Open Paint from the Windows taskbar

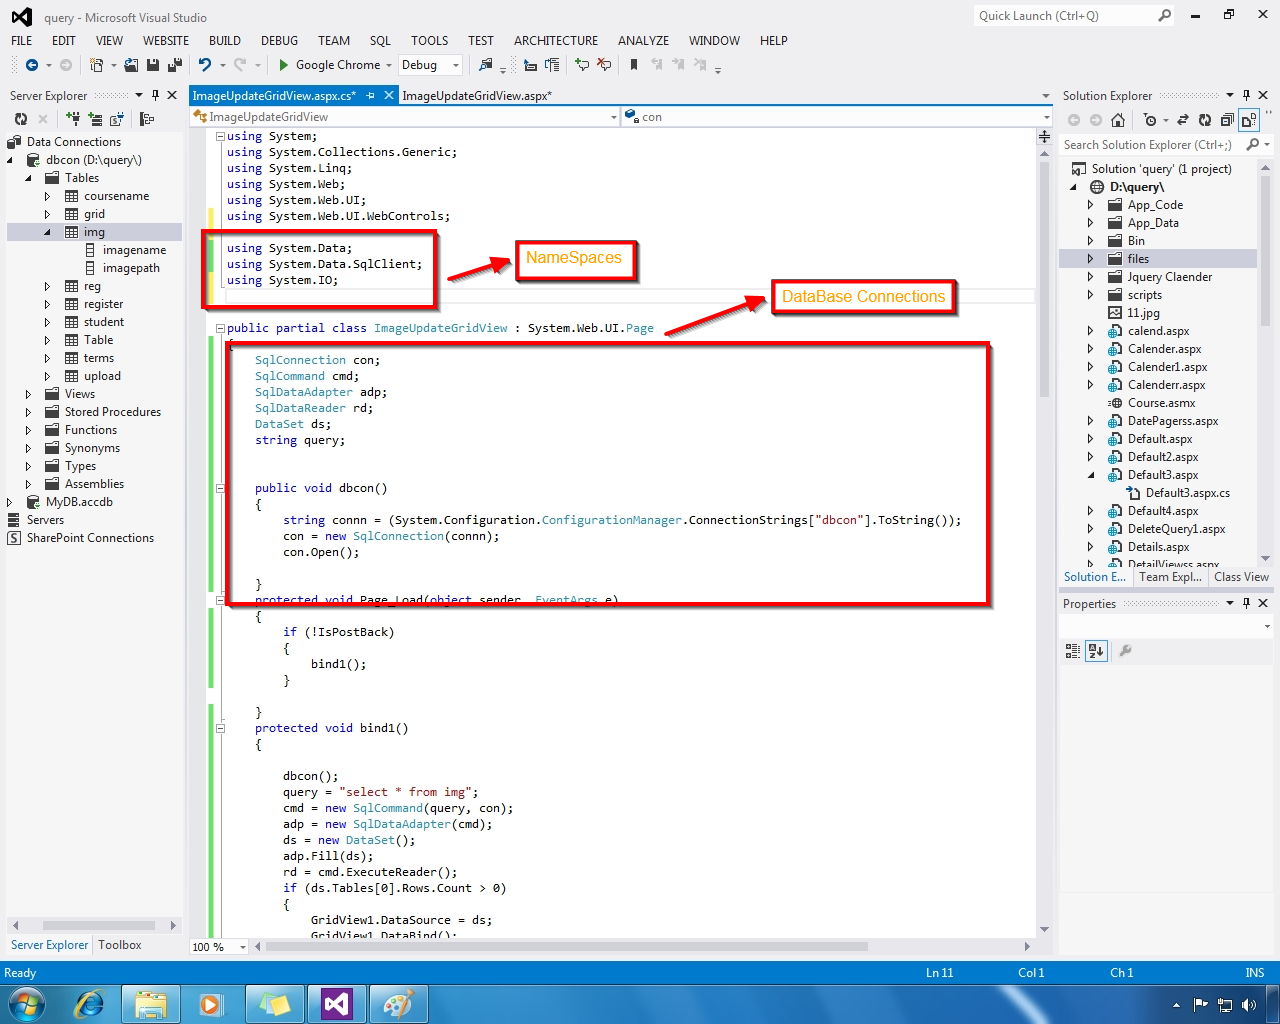(398, 1003)
